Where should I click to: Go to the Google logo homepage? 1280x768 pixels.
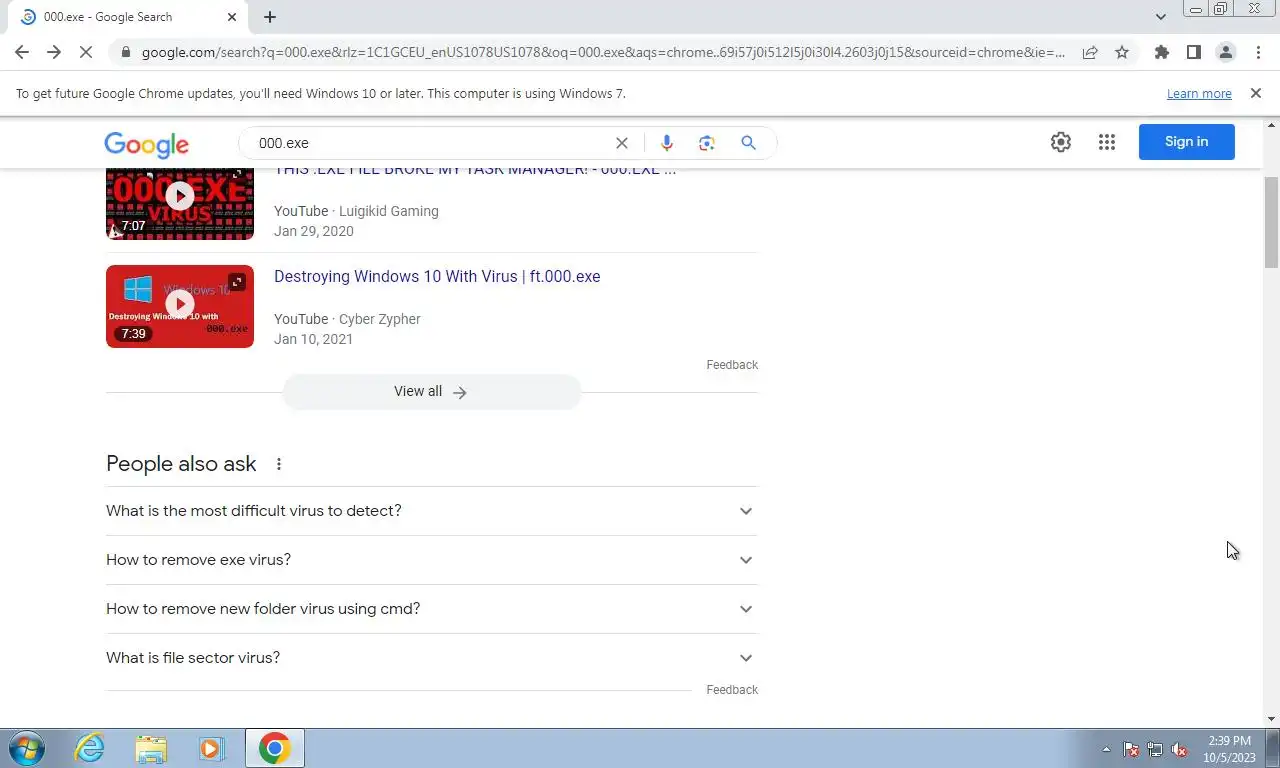point(146,144)
